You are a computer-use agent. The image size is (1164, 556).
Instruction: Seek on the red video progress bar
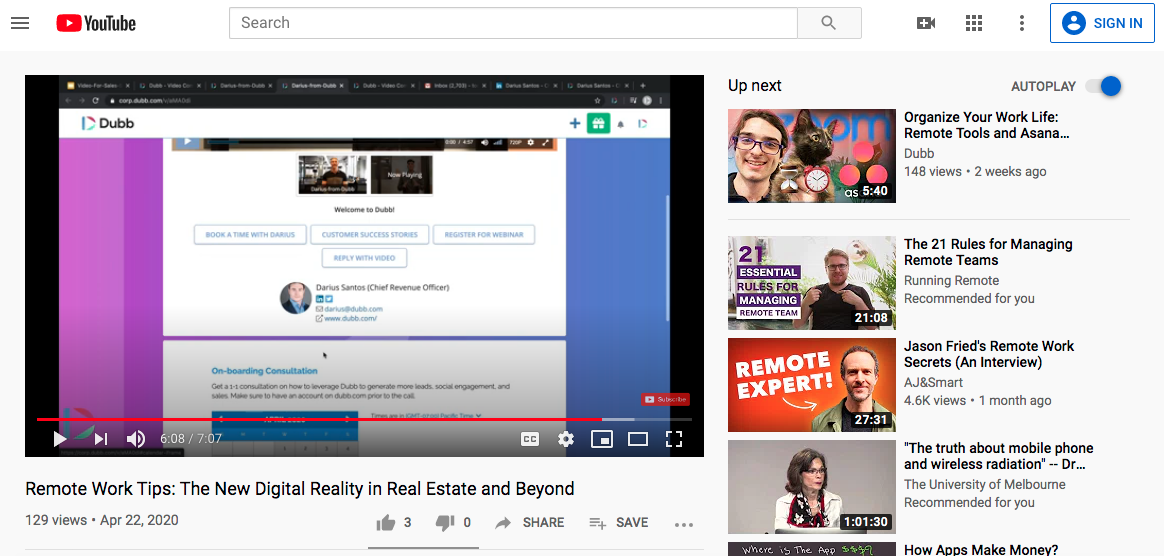point(364,419)
